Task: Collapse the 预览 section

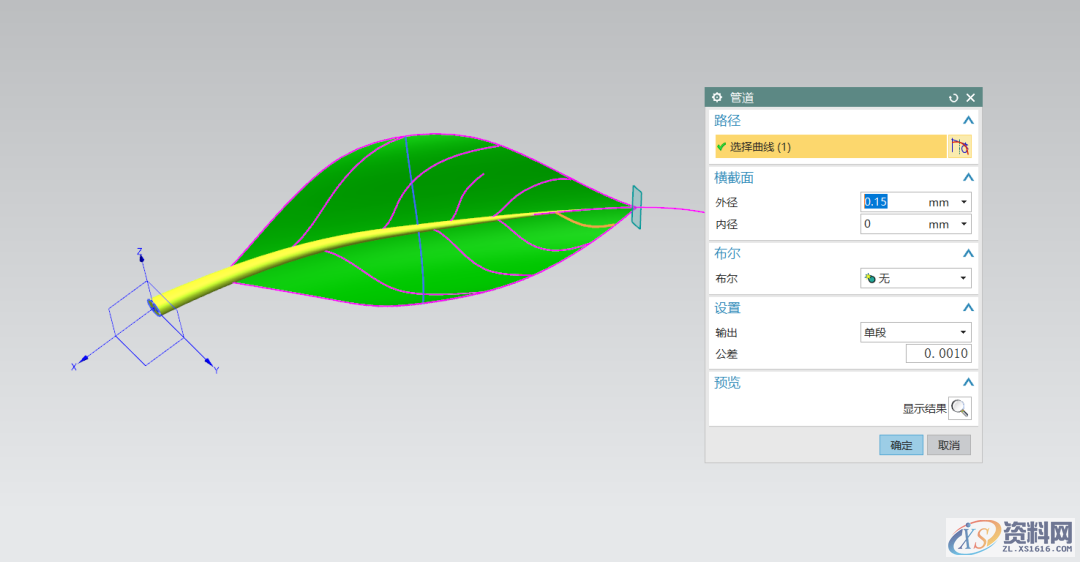Action: tap(967, 383)
